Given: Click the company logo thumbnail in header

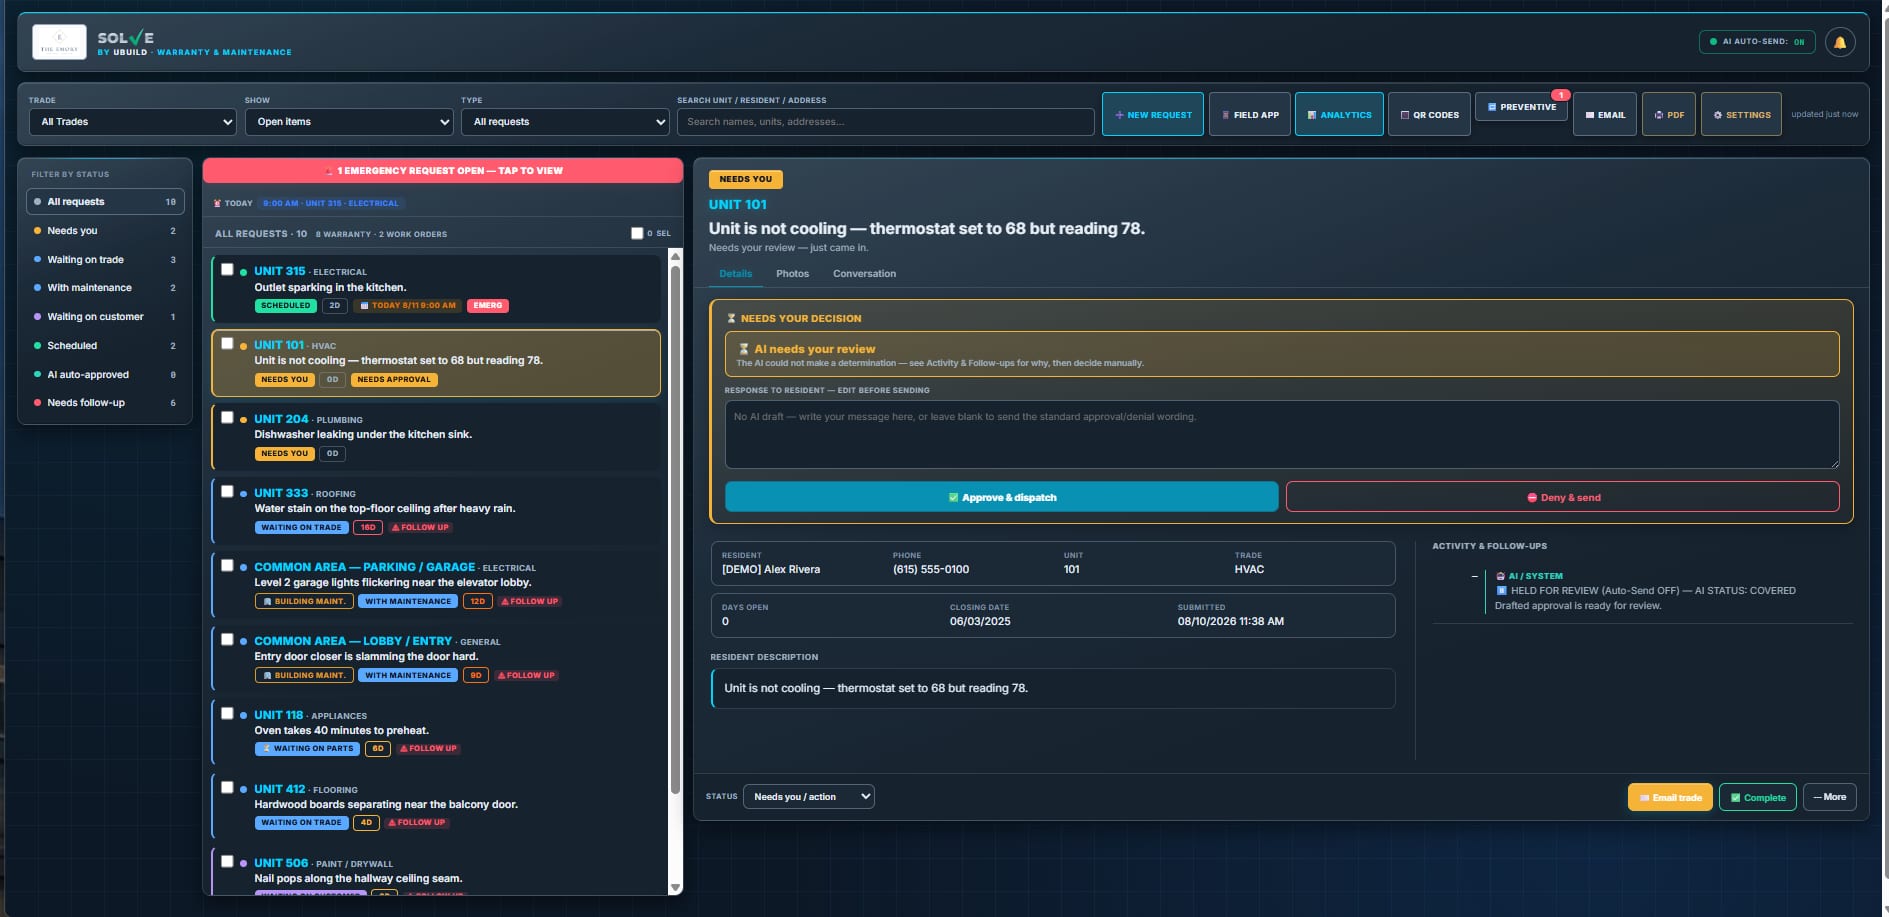Looking at the screenshot, I should coord(60,42).
